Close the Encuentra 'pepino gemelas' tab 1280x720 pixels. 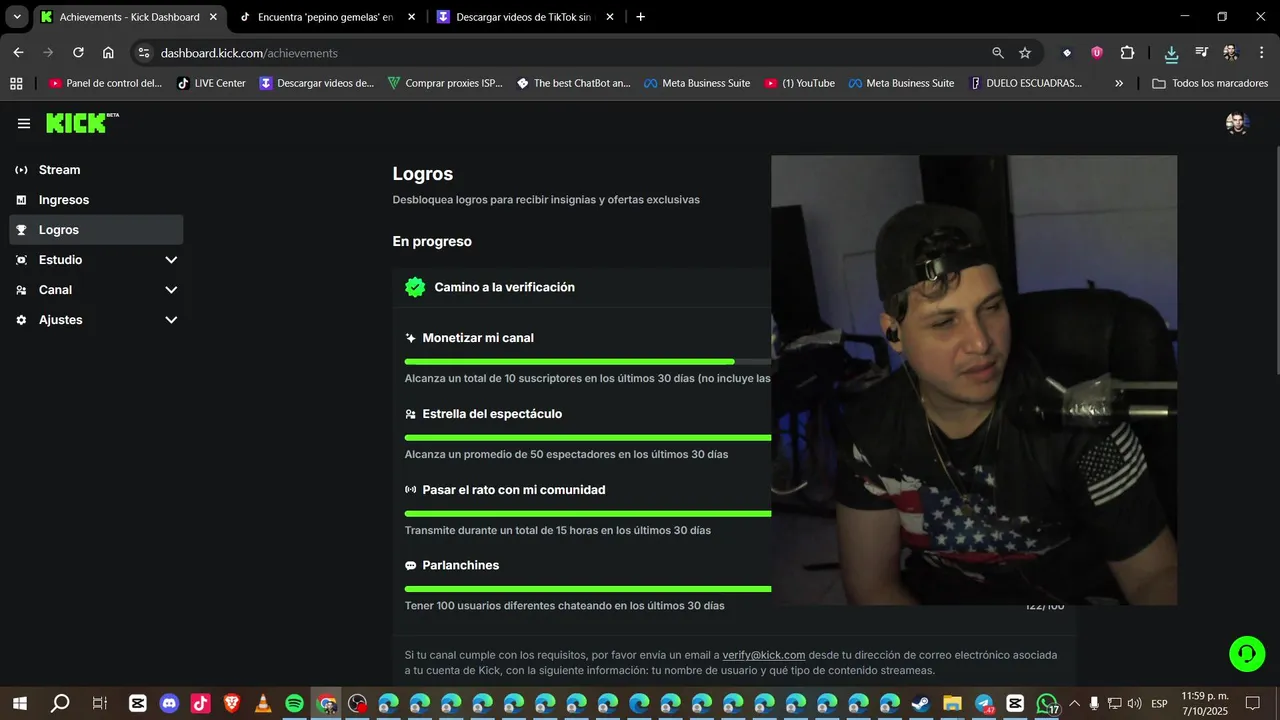pos(411,17)
